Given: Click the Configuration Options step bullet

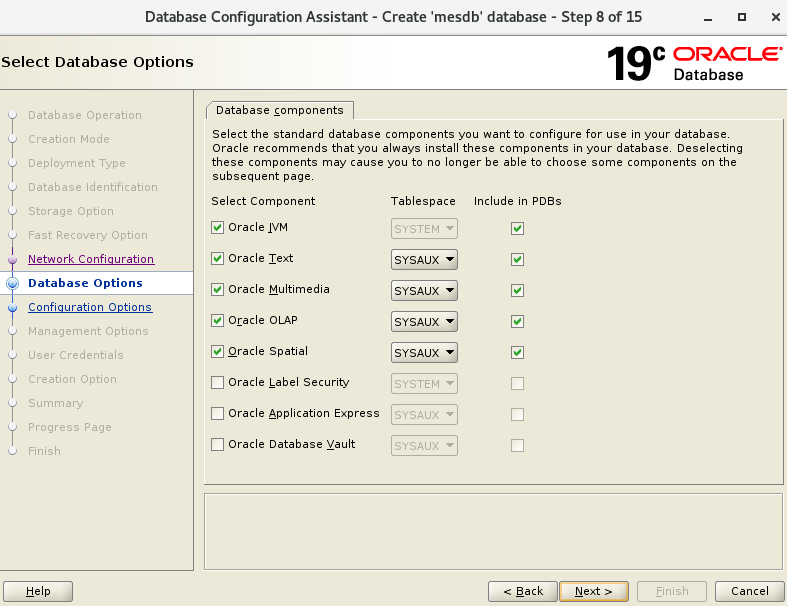Looking at the screenshot, I should click(x=13, y=308).
